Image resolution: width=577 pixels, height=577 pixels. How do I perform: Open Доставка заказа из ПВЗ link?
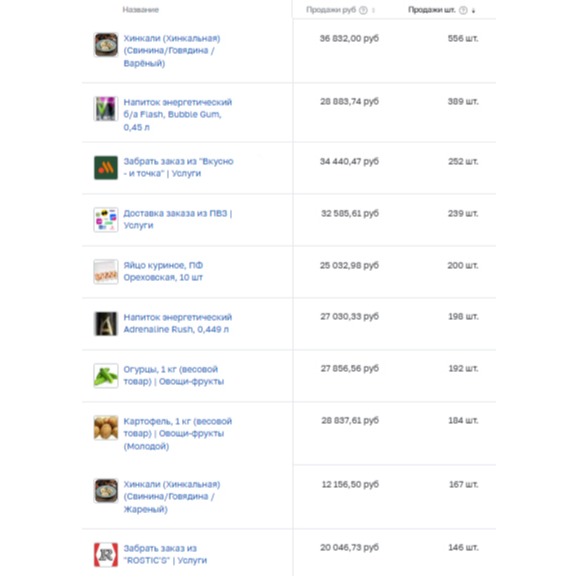point(178,219)
